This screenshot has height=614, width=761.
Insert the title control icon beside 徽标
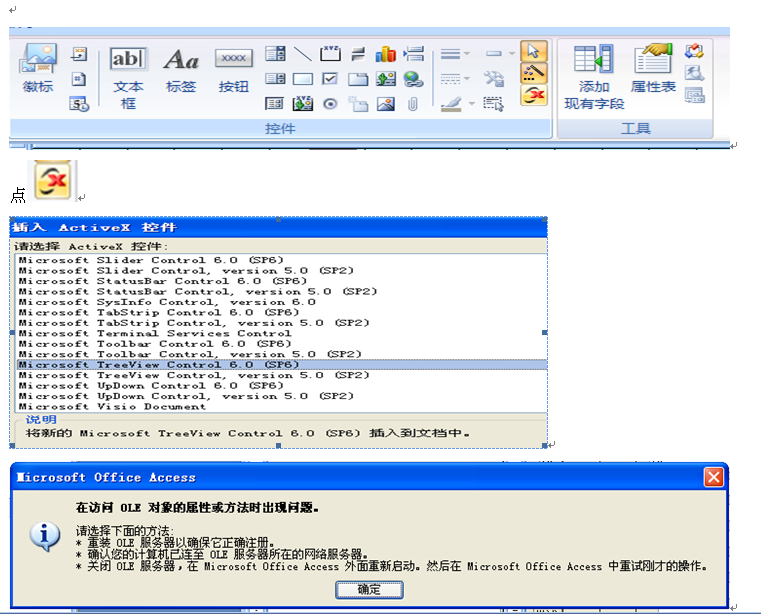tap(79, 53)
